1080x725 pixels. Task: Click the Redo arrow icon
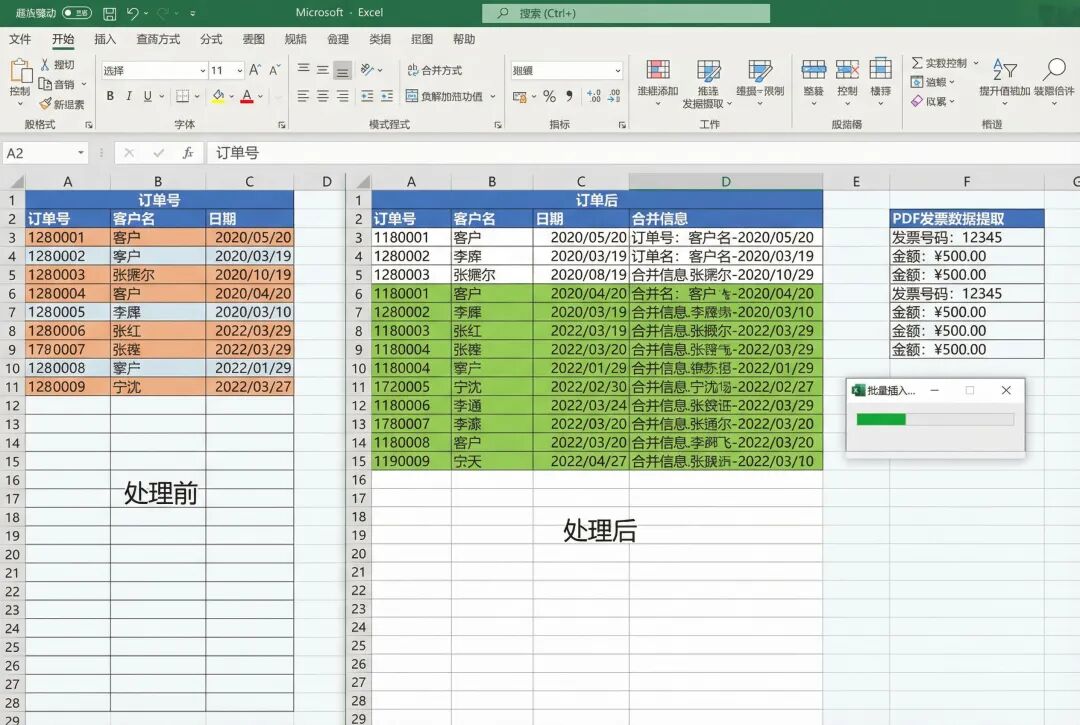pyautogui.click(x=163, y=13)
